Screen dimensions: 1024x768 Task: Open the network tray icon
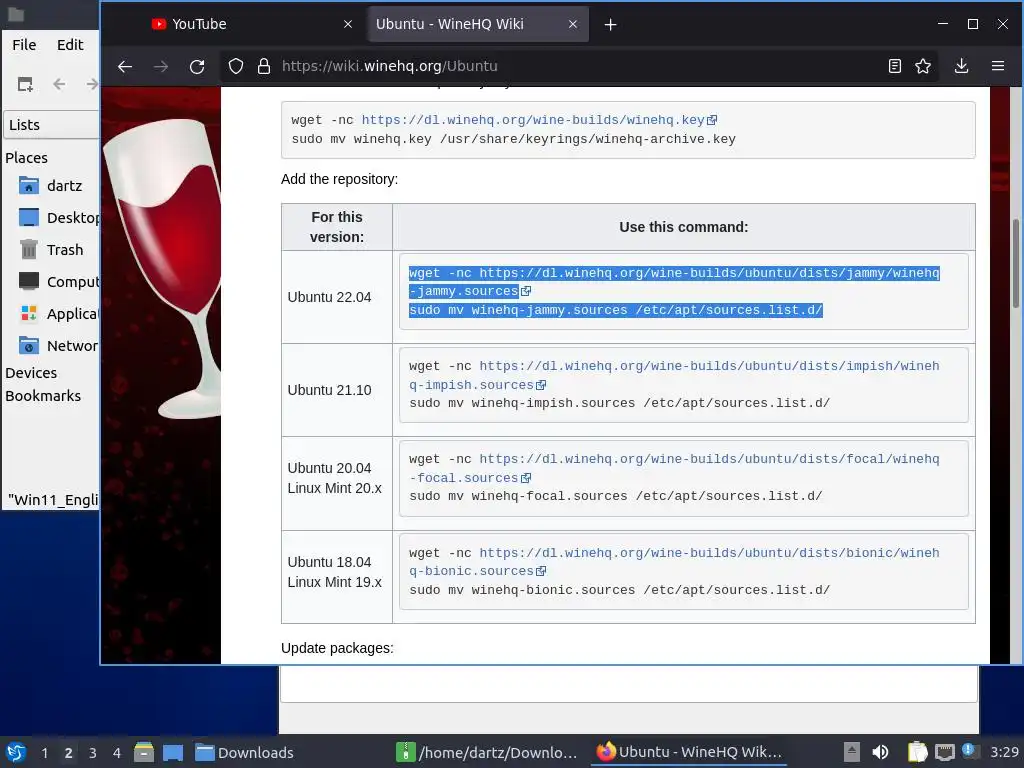click(944, 752)
